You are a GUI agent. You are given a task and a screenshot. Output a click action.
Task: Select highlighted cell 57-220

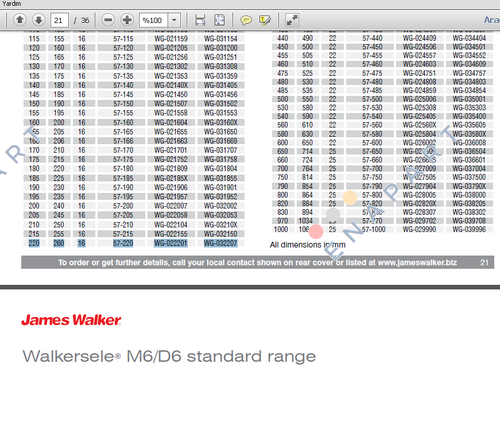123,243
